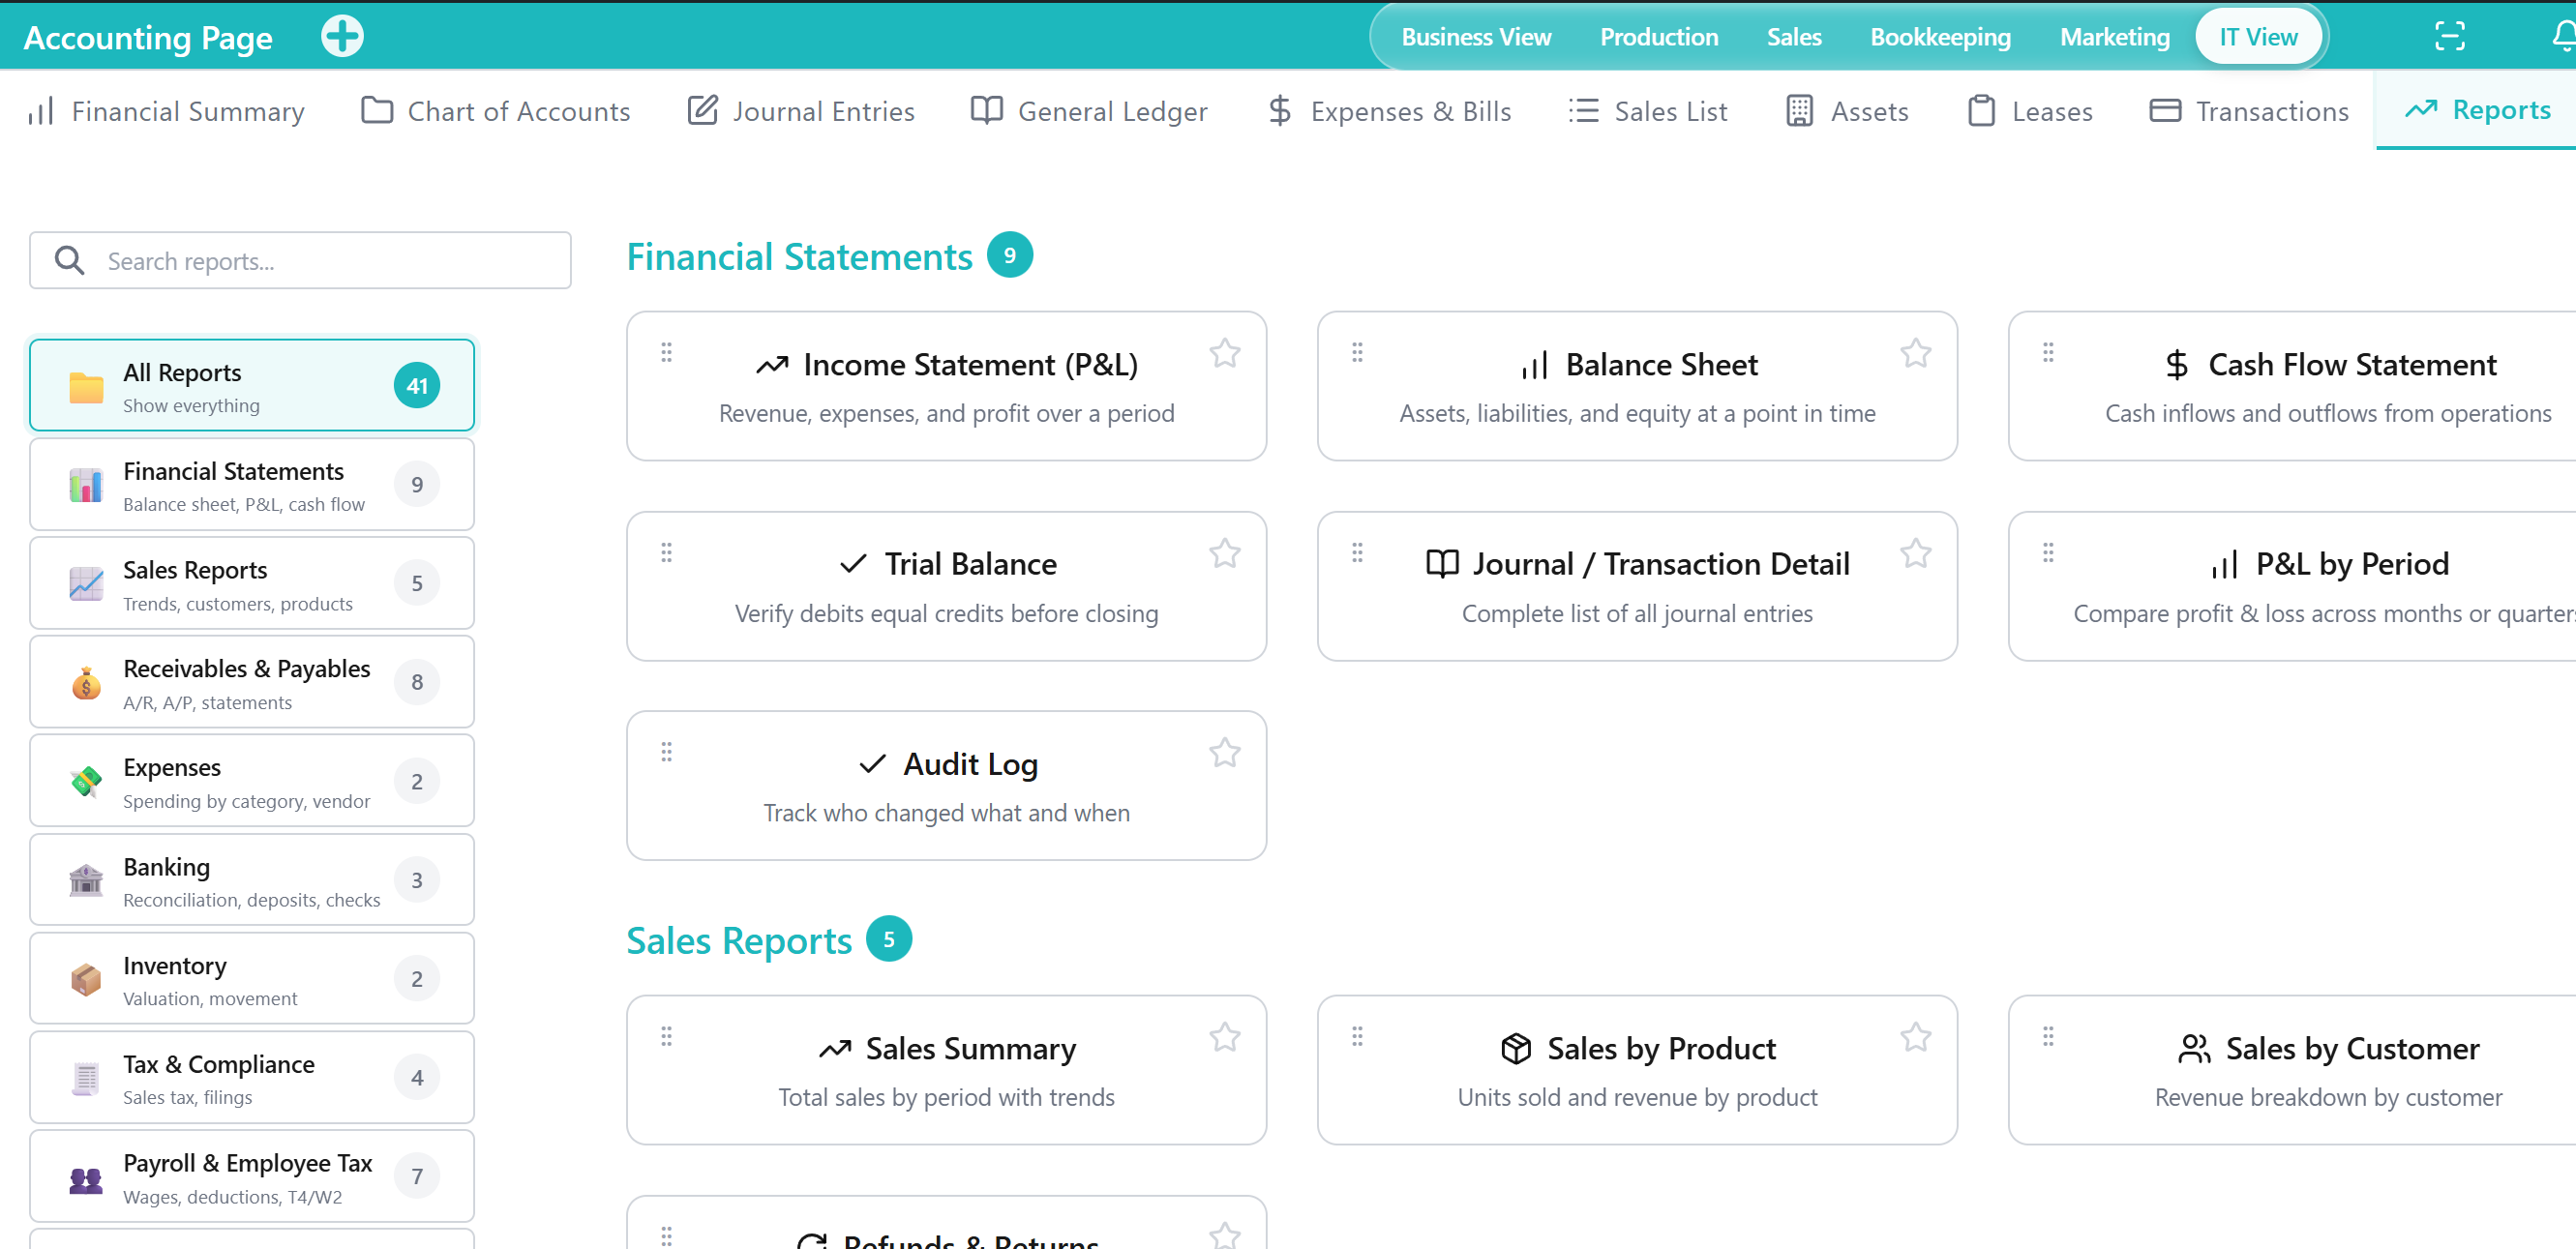Viewport: 2576px width, 1249px height.
Task: Click drag handle on Cash Flow Statement card
Action: click(x=2048, y=352)
